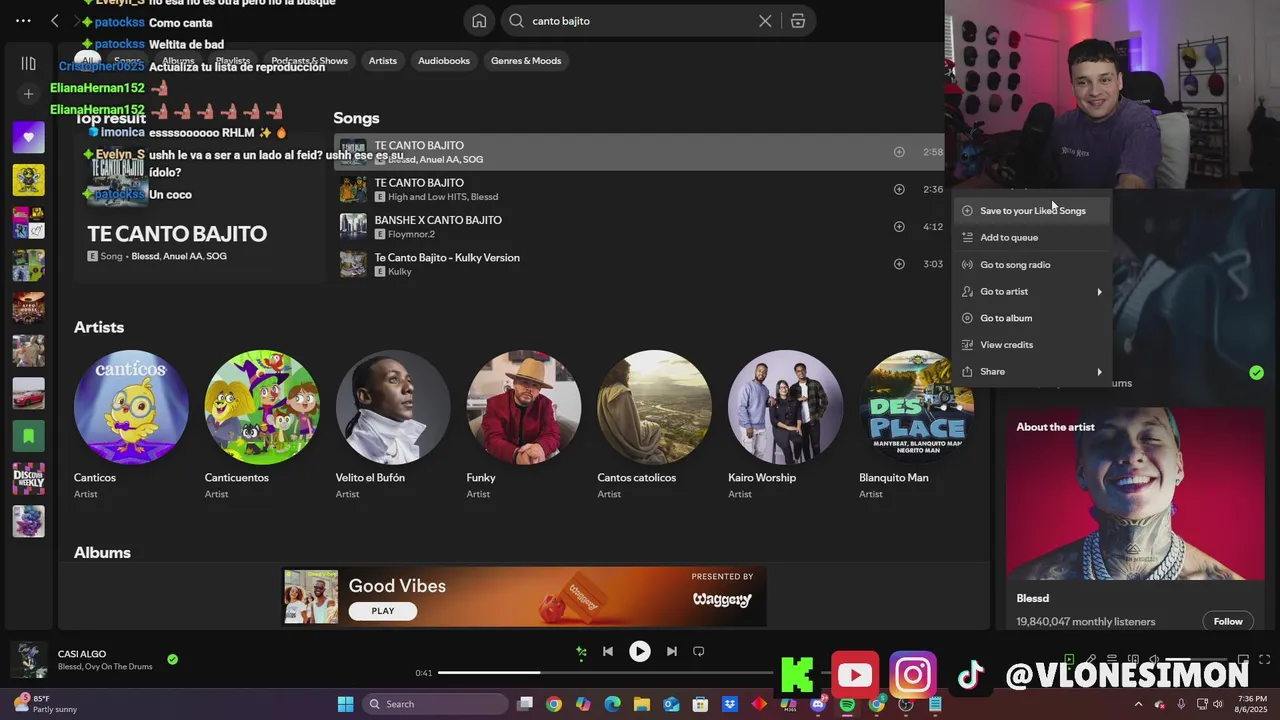Add Kulky Version song to Liked Songs
The width and height of the screenshot is (1280, 720).
(899, 264)
